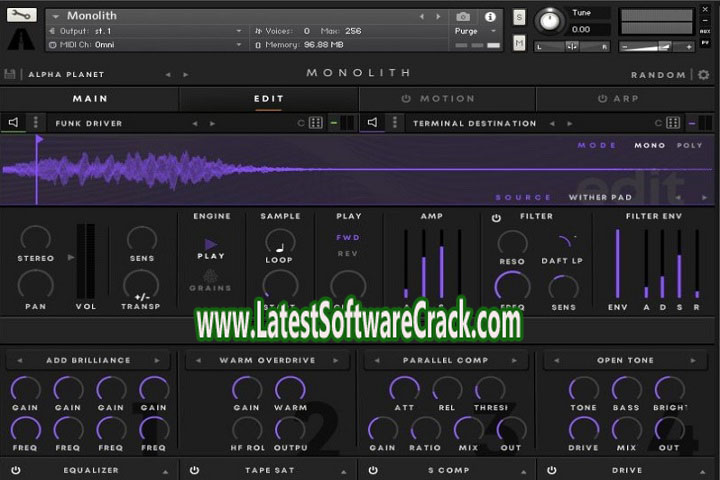Click the settings gear next to Random
This screenshot has width=720, height=480.
click(x=703, y=75)
